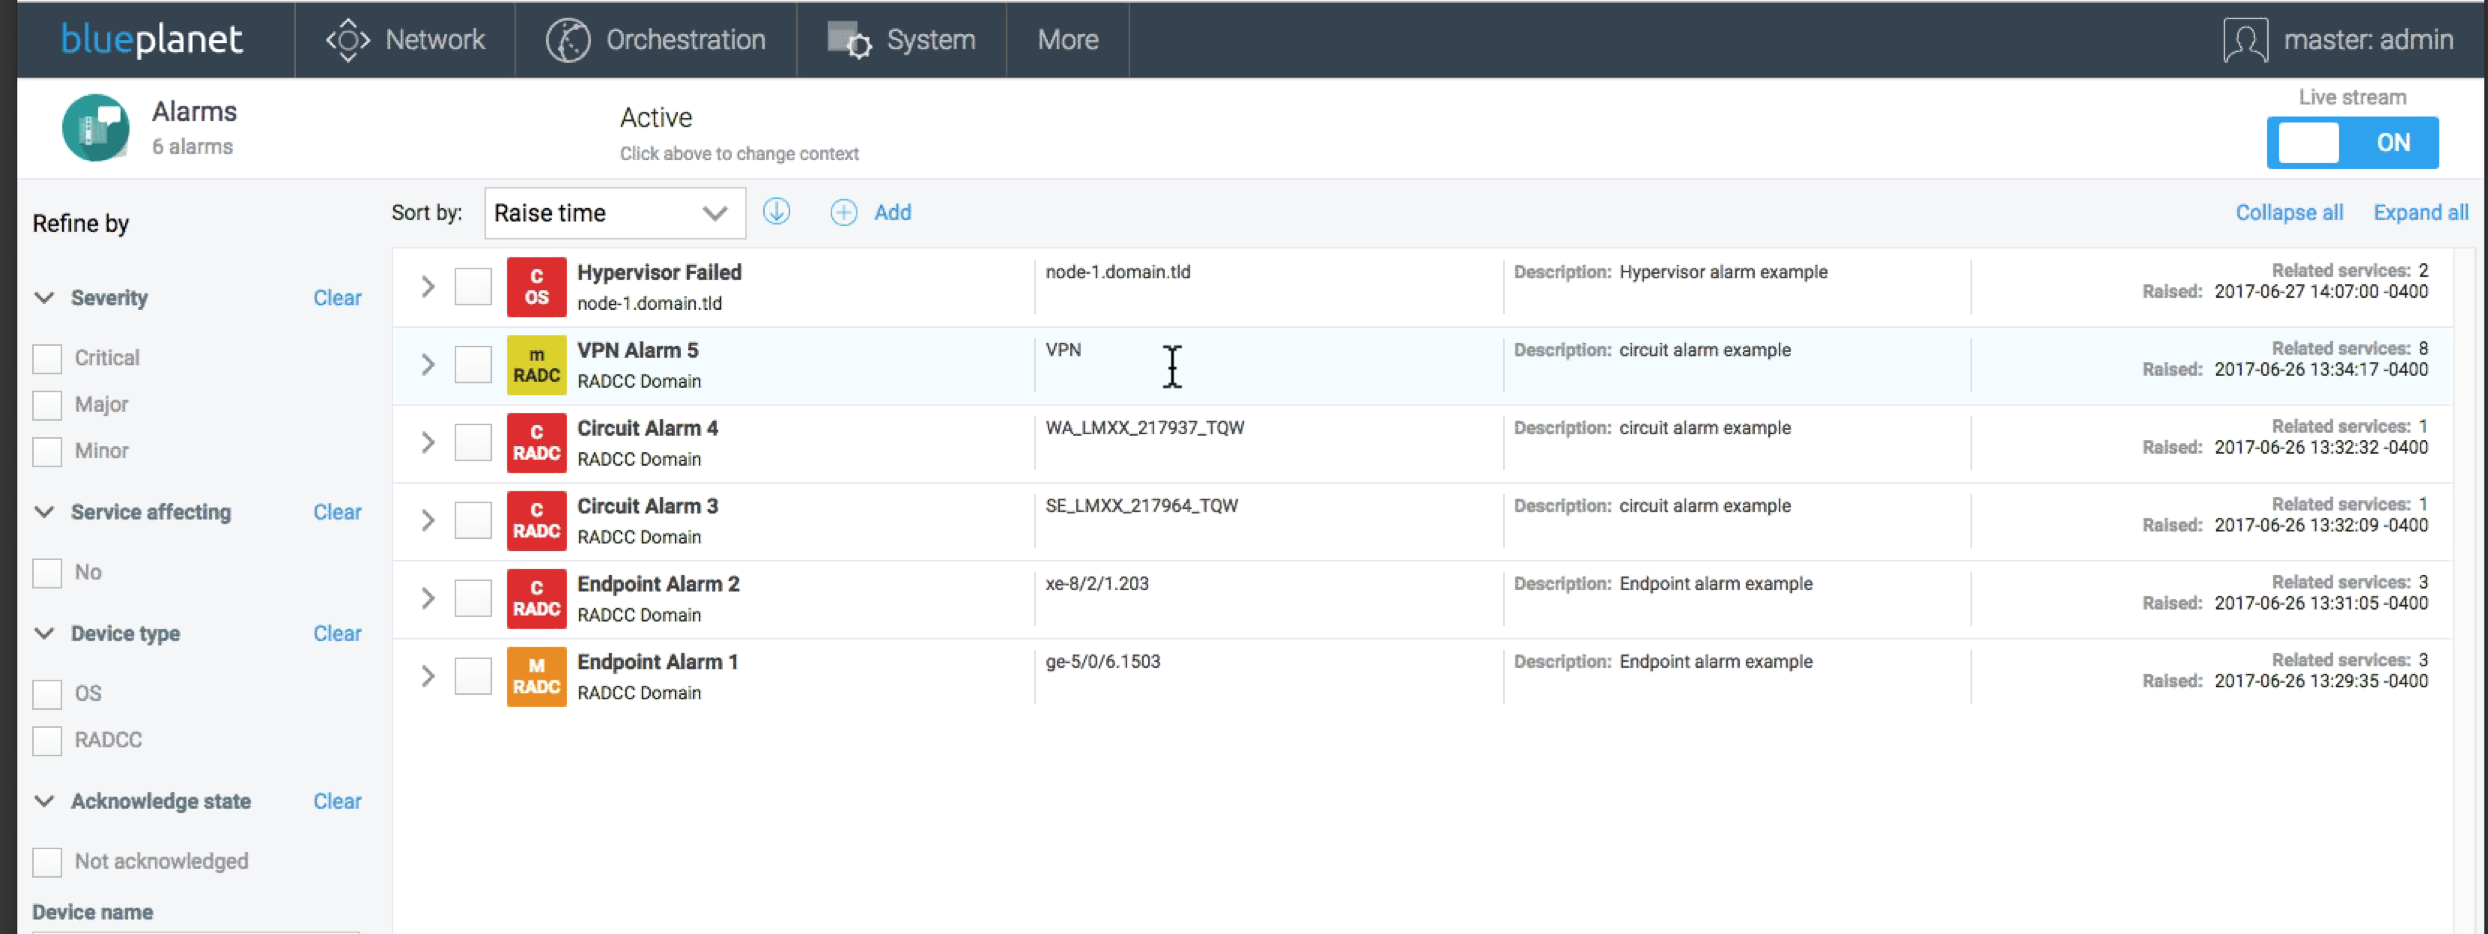The height and width of the screenshot is (934, 2488).
Task: Open the Raise time sort dropdown
Action: pos(614,213)
